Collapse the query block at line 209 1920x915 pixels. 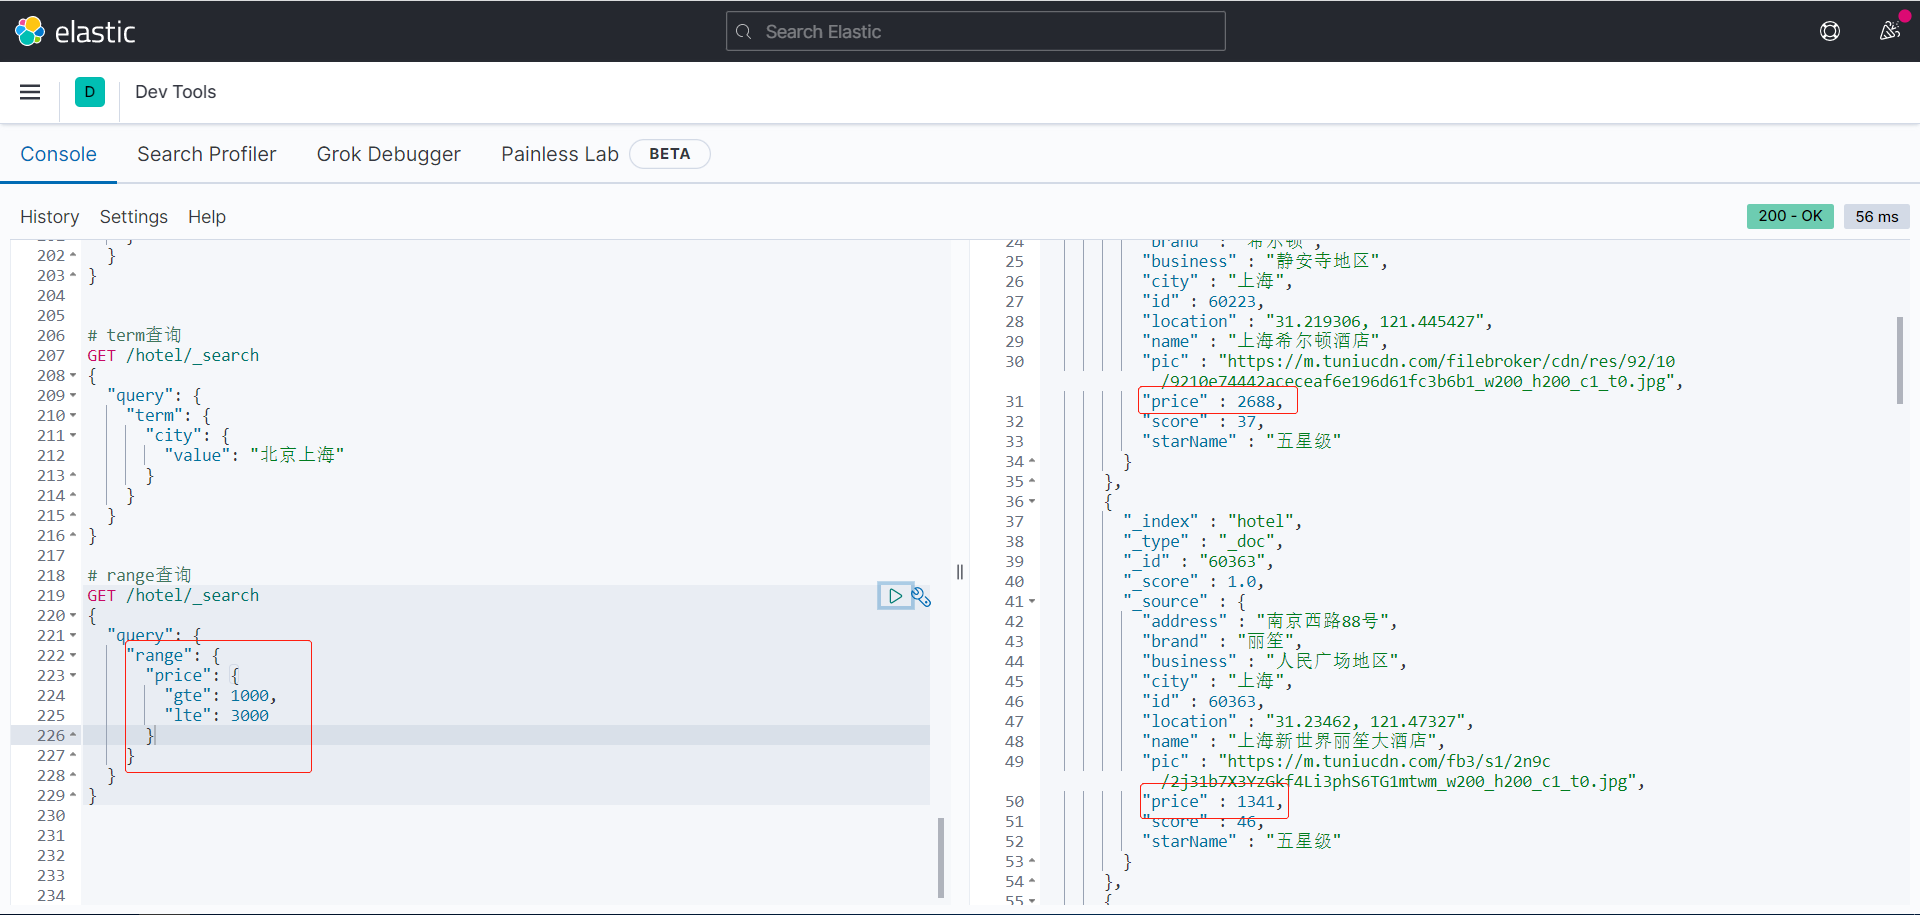[x=73, y=396]
